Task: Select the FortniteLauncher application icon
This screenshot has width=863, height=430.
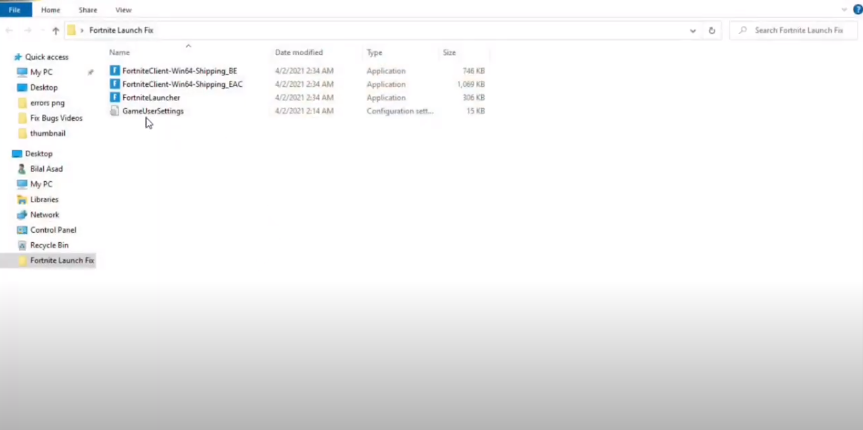Action: (114, 97)
